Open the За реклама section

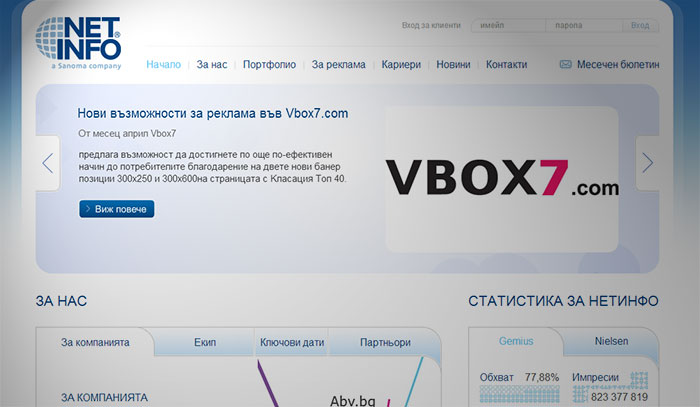coord(338,64)
